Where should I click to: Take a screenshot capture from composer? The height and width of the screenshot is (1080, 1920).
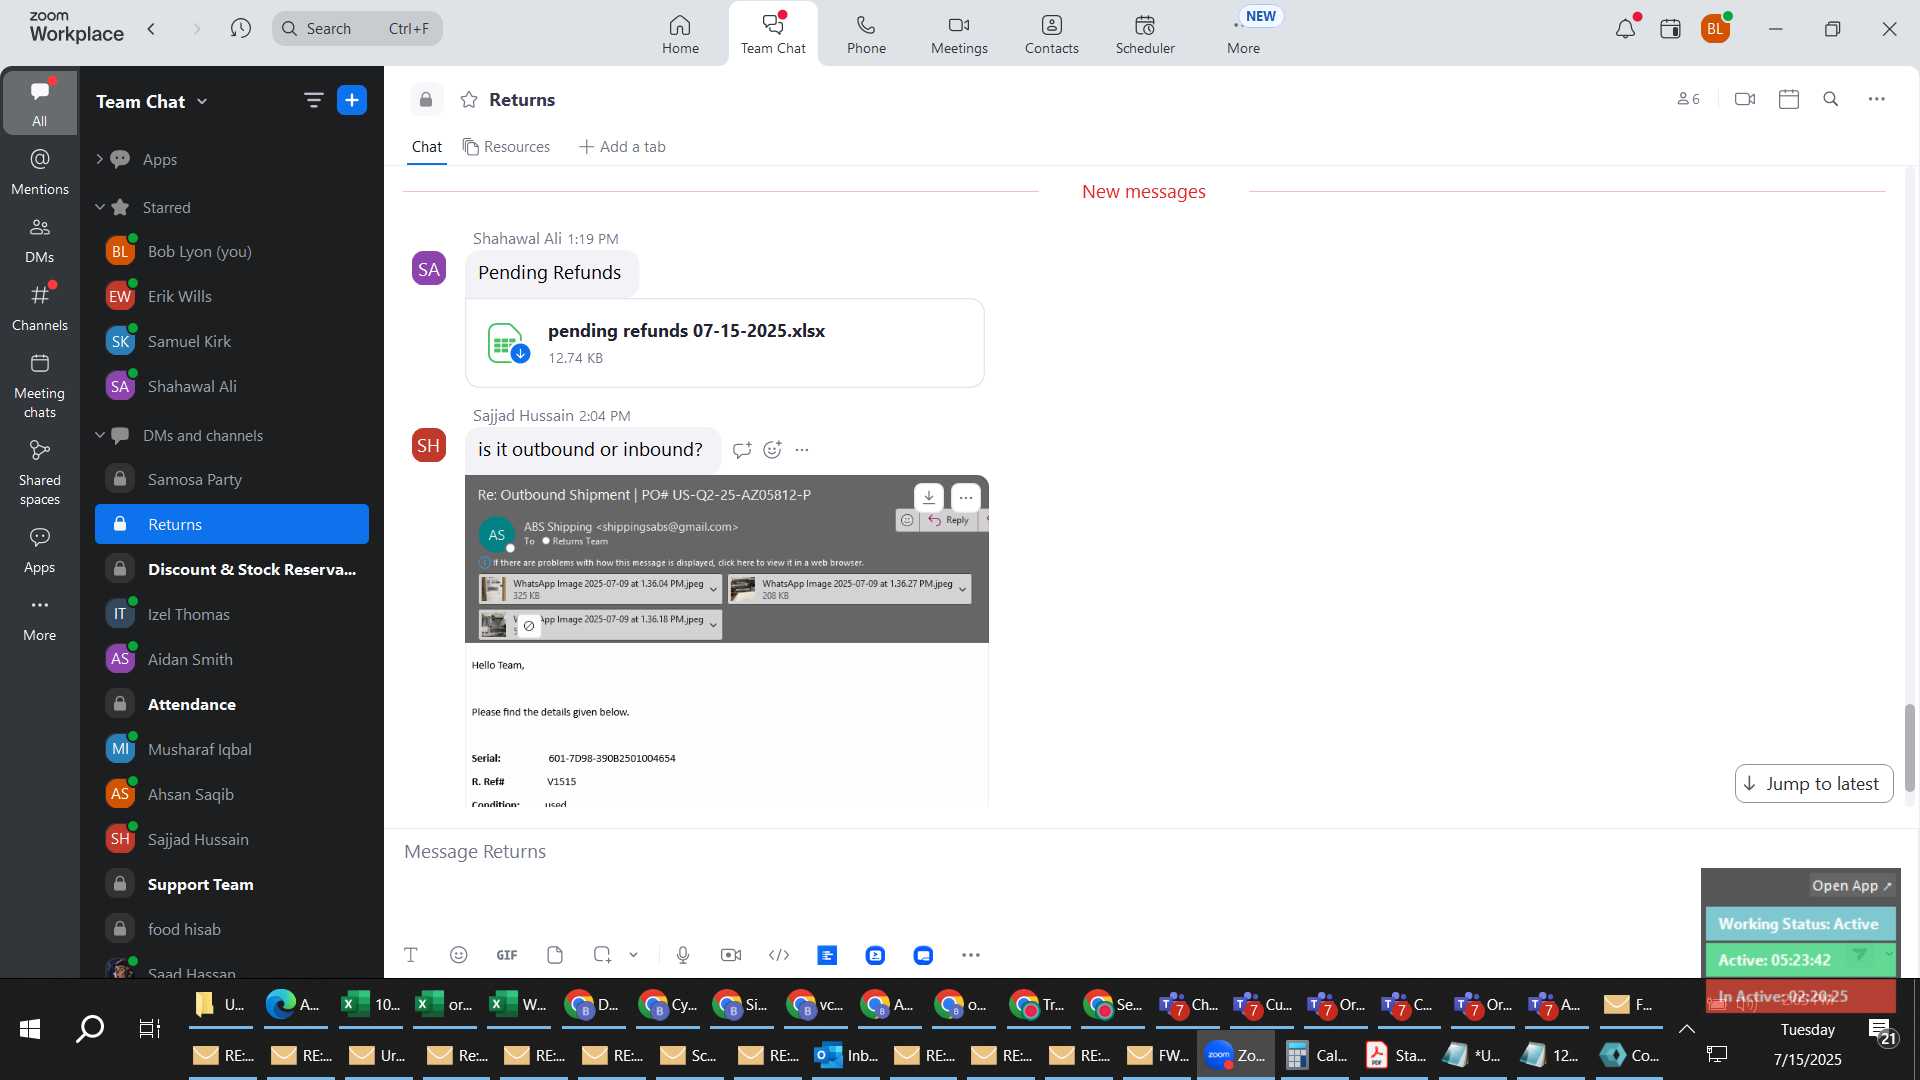click(602, 955)
